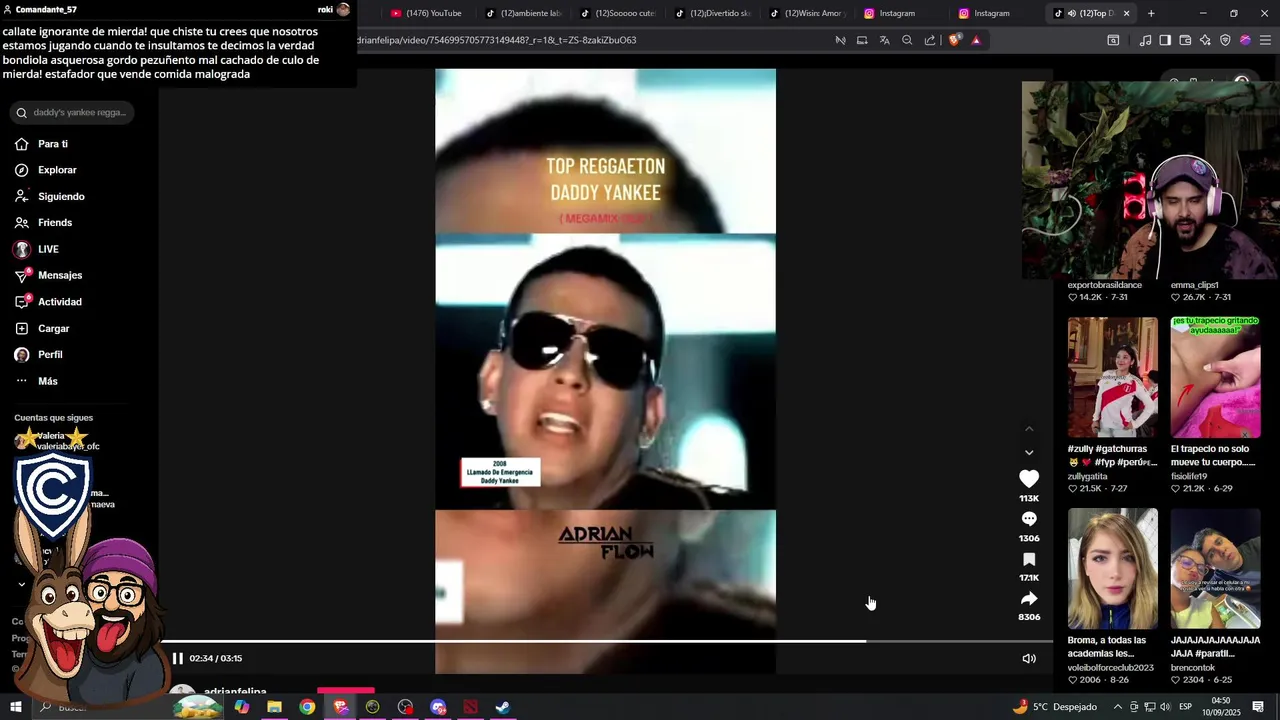
Task: Mute the video volume icon
Action: [x=1029, y=658]
